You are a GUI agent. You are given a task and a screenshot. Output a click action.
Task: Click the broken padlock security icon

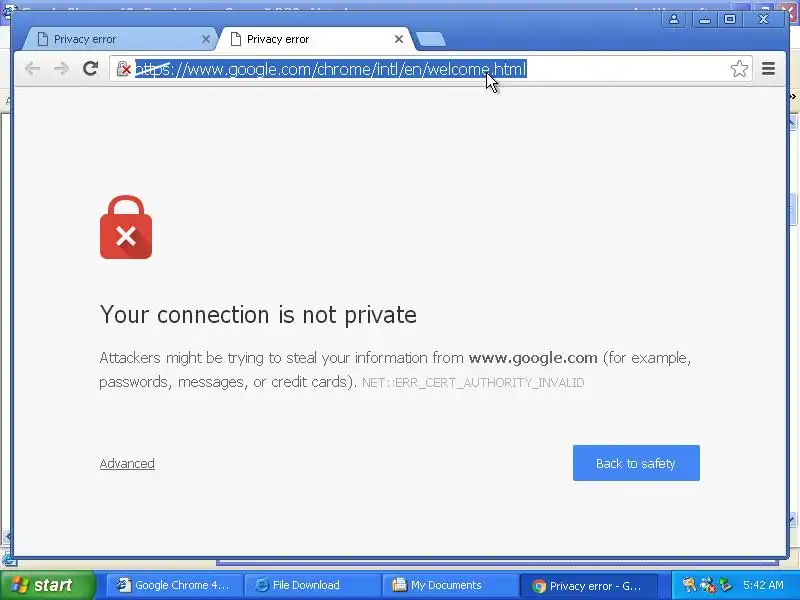tap(123, 68)
